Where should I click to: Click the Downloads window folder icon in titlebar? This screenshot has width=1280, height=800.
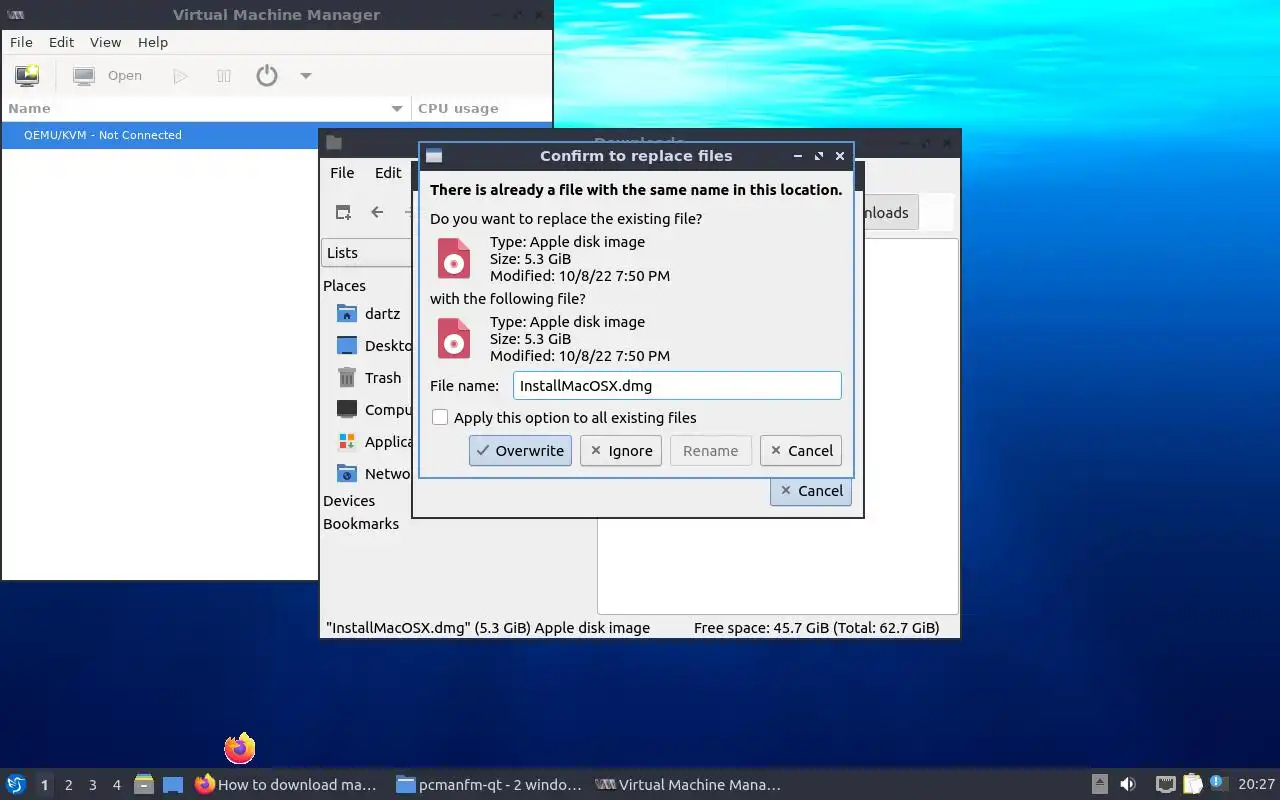coord(334,143)
